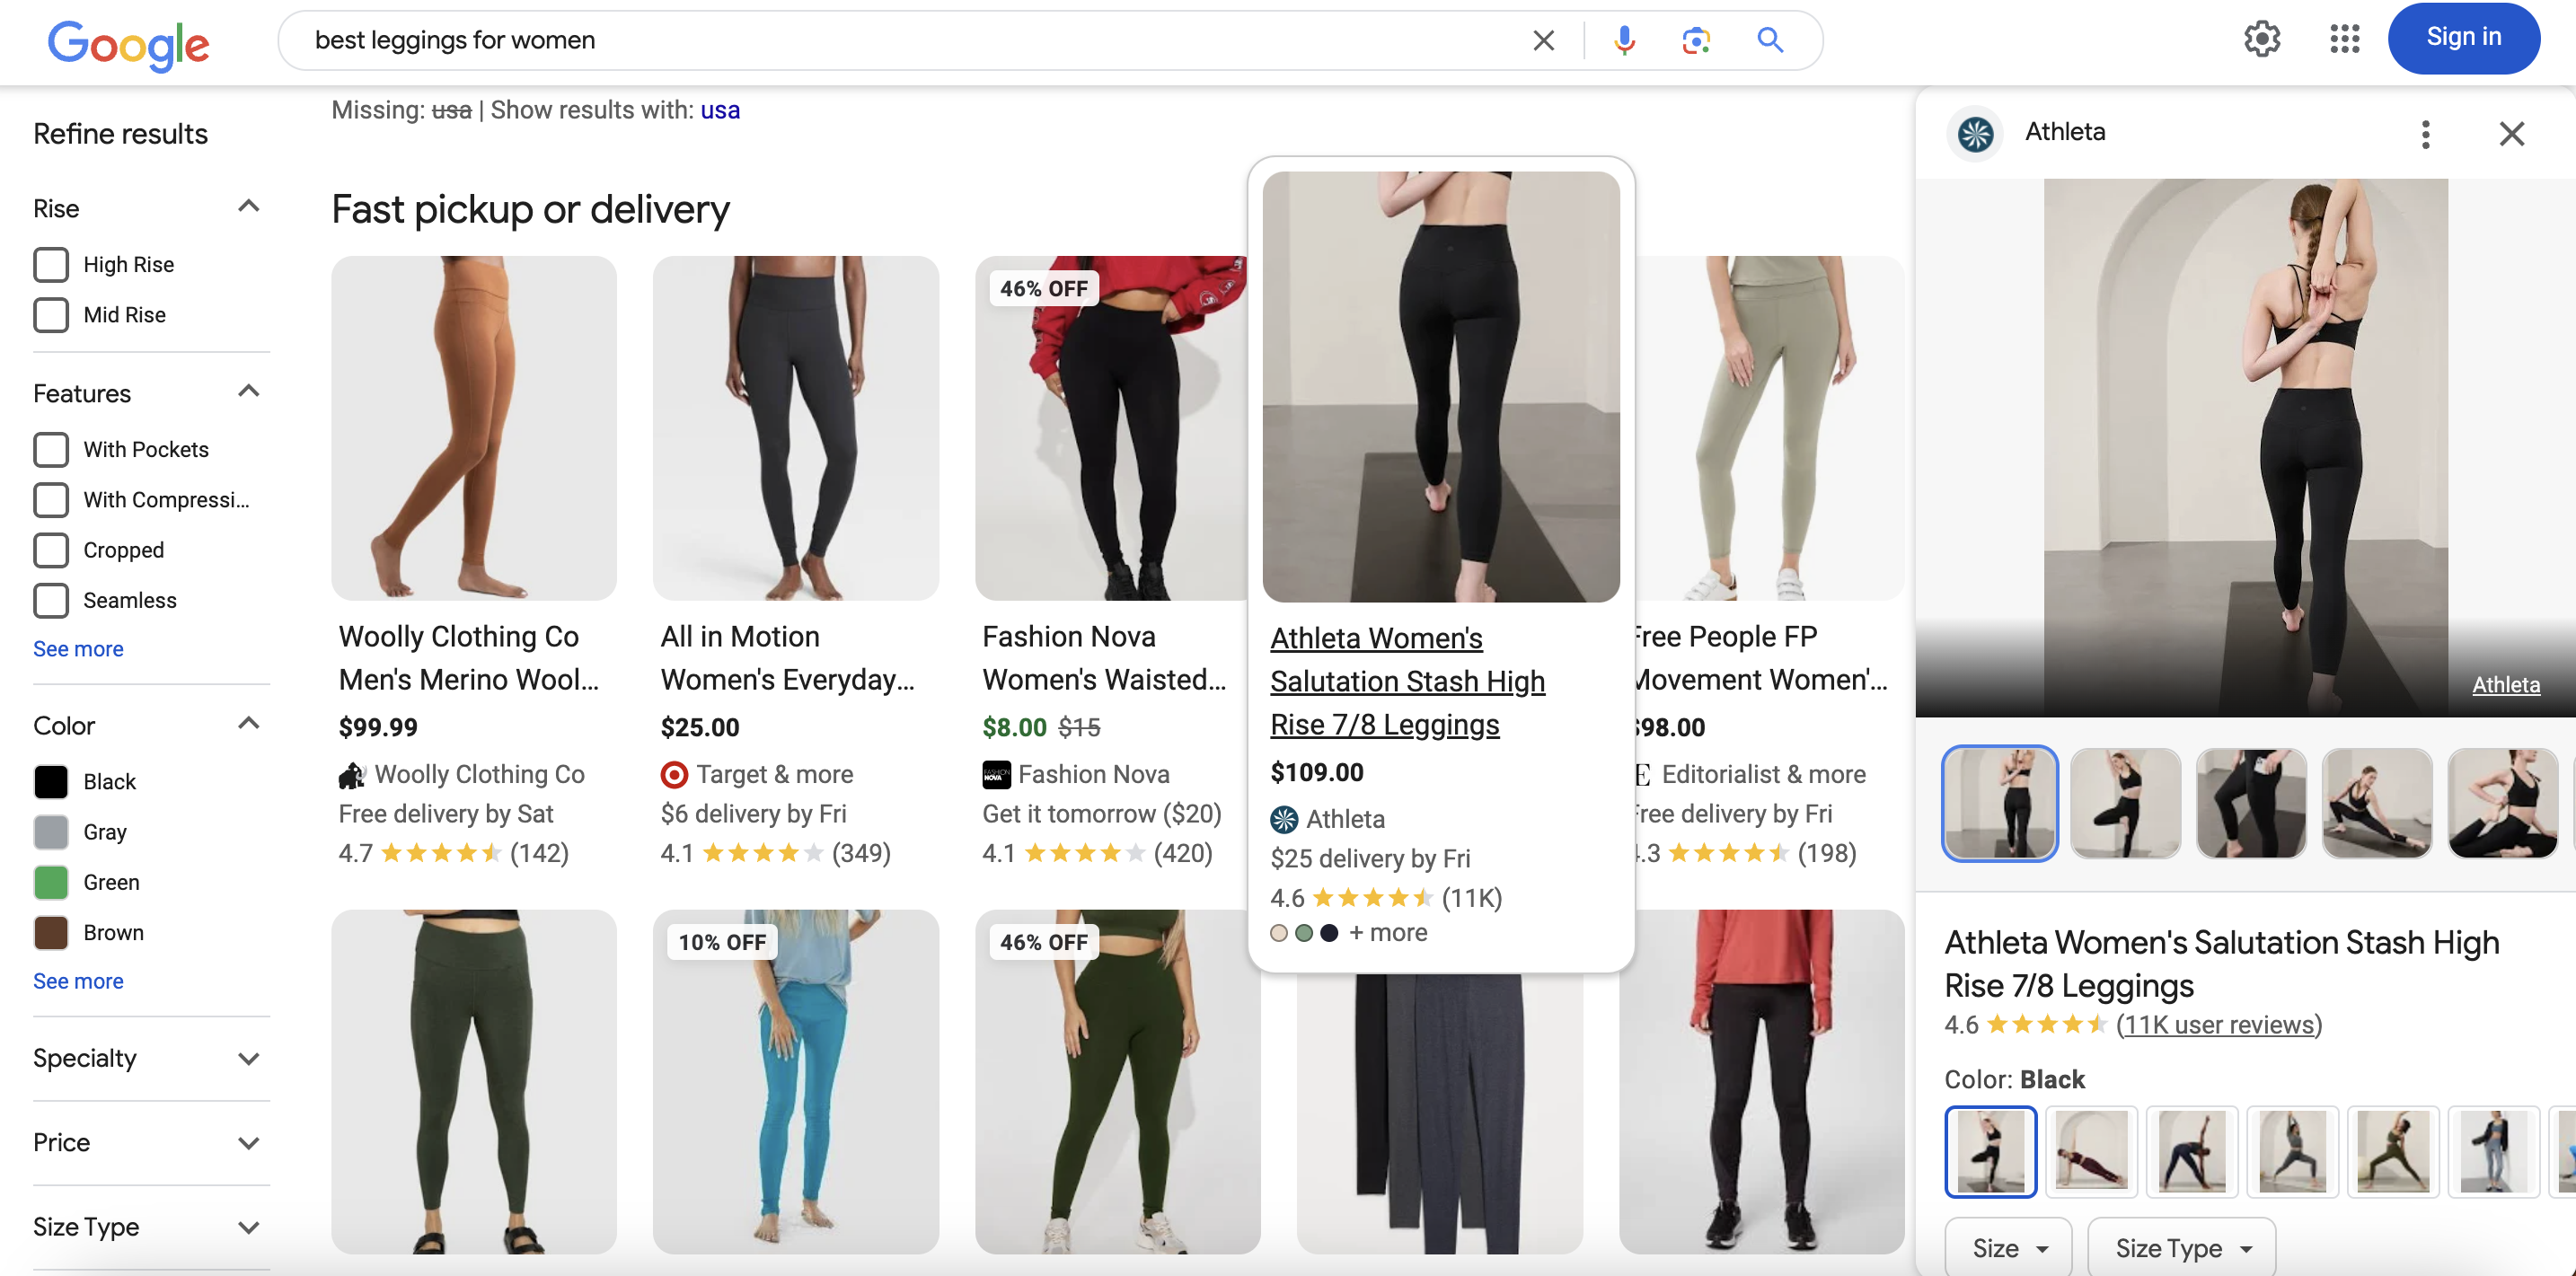Select the second product photo thumbnail
Viewport: 2576px width, 1276px height.
tap(2125, 803)
